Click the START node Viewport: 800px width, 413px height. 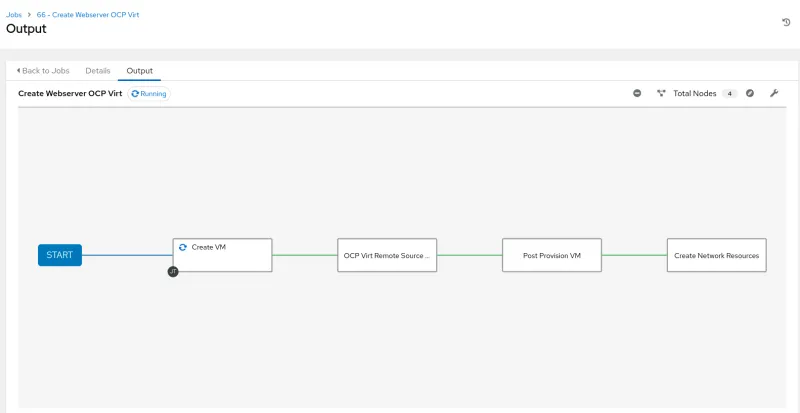coord(60,255)
